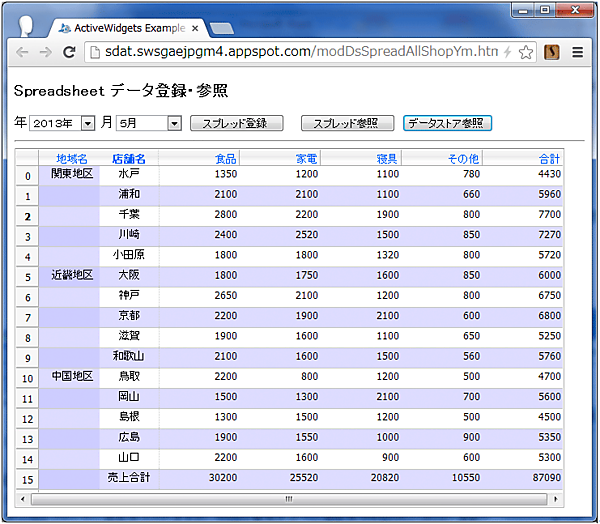Click the browser back arrow
The image size is (600, 524).
click(21, 52)
